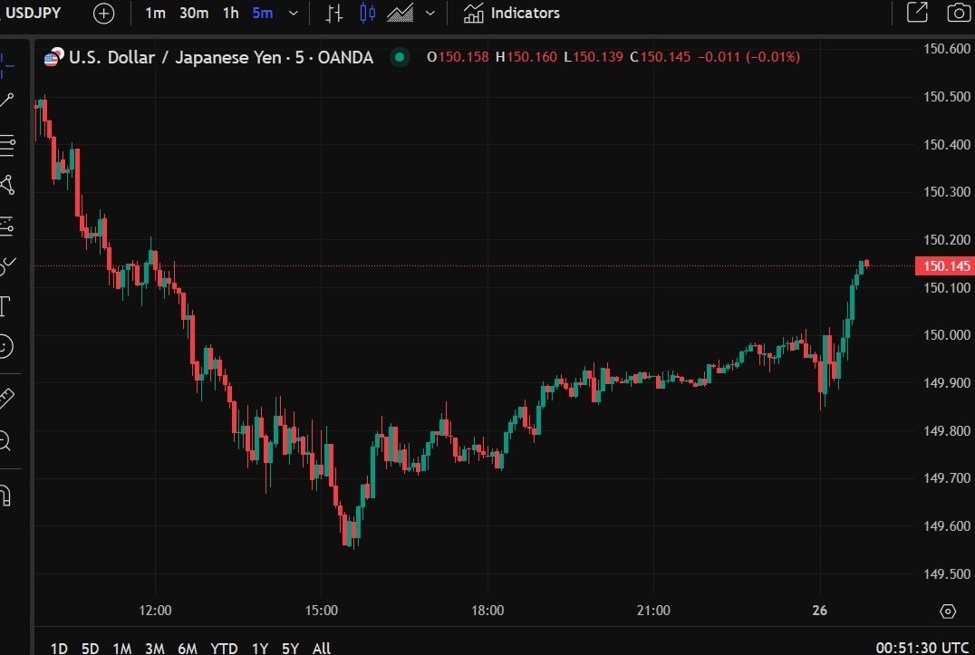Screen dimensions: 975x655
Task: Activate the zoom in magnifier tool
Action: point(5,440)
